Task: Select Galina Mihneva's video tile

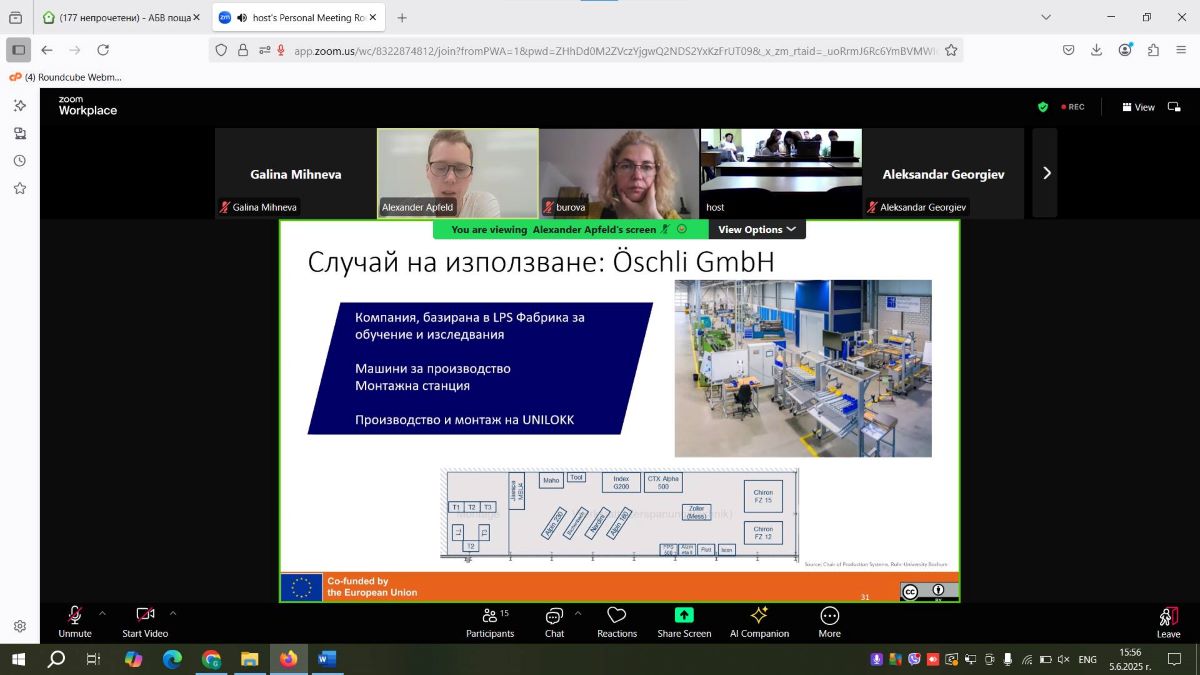Action: 295,173
